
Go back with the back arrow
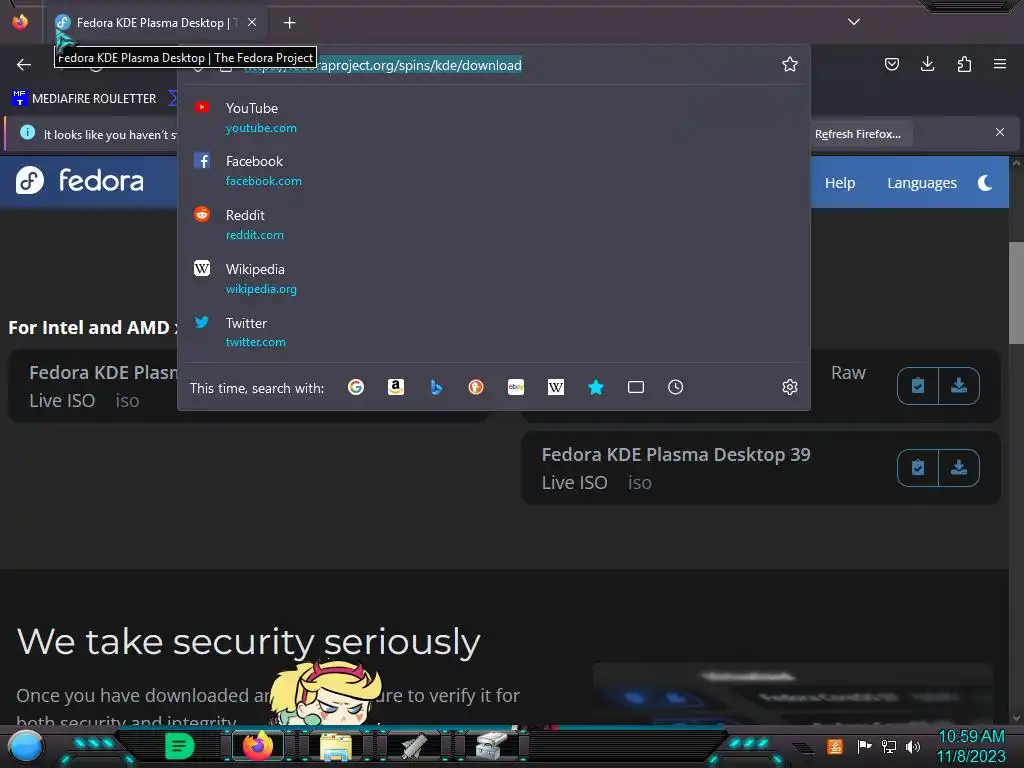[24, 64]
